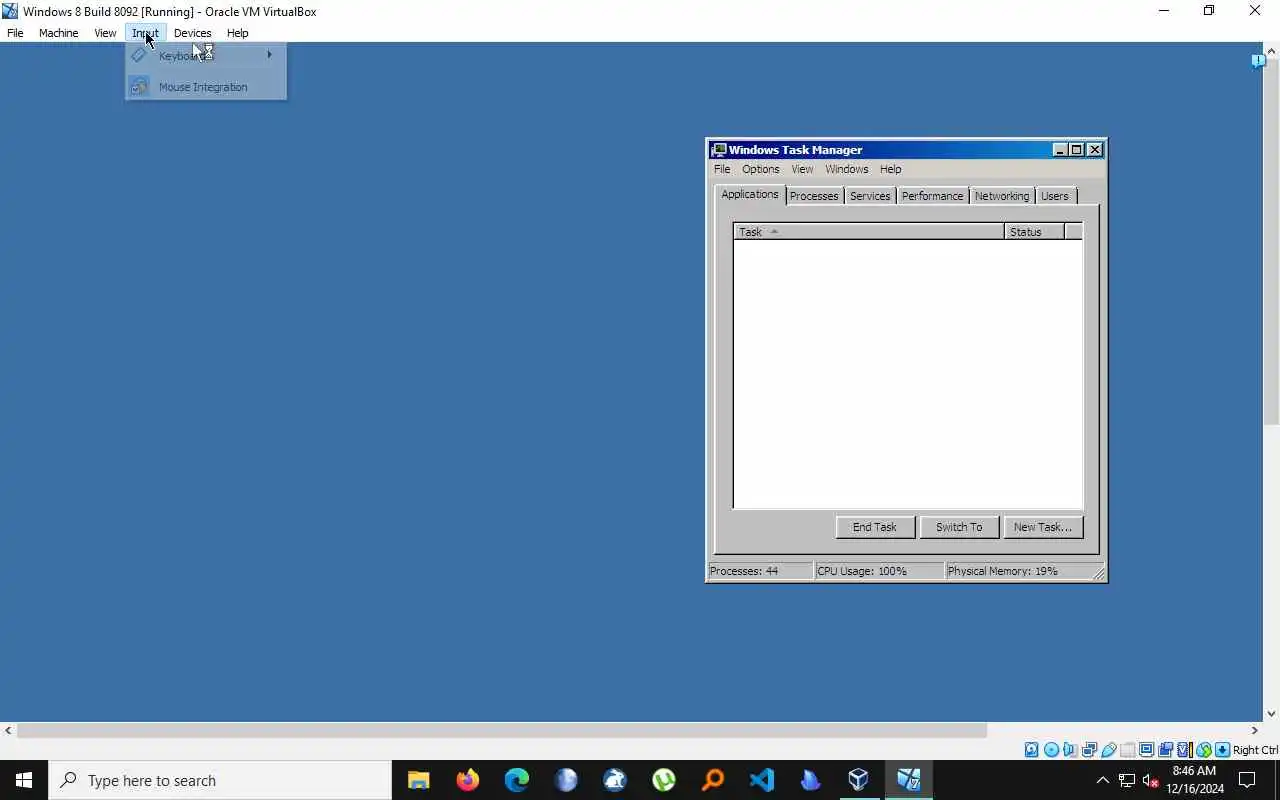Click the Switch To button
1280x800 pixels.
coord(959,527)
